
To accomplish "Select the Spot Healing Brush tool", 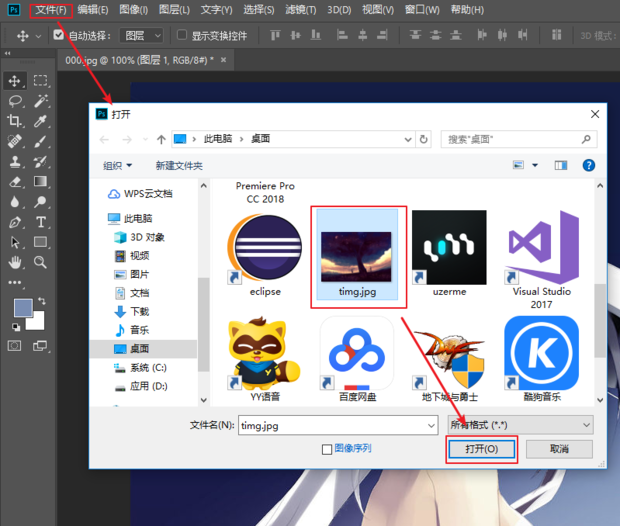I will [15, 141].
